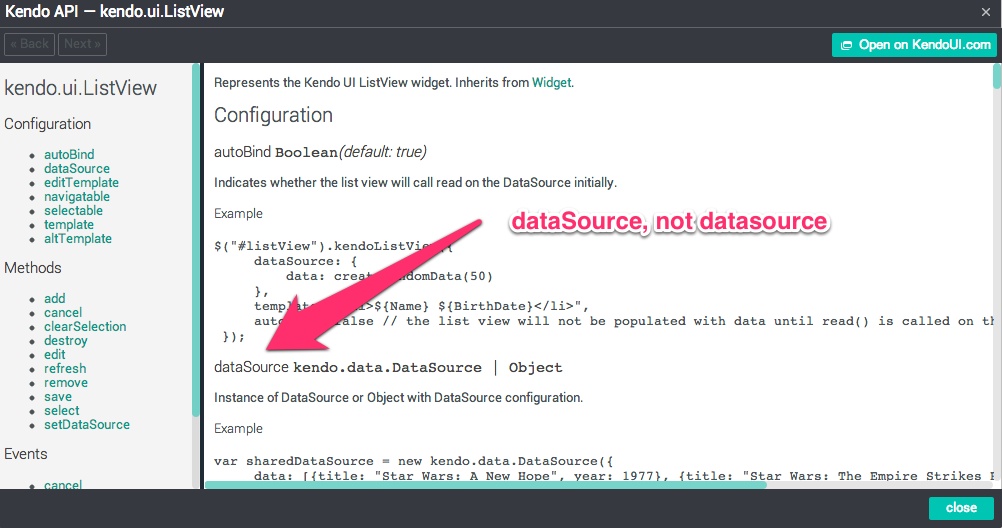Go back with the Back button
This screenshot has width=1002, height=528.
pyautogui.click(x=29, y=44)
